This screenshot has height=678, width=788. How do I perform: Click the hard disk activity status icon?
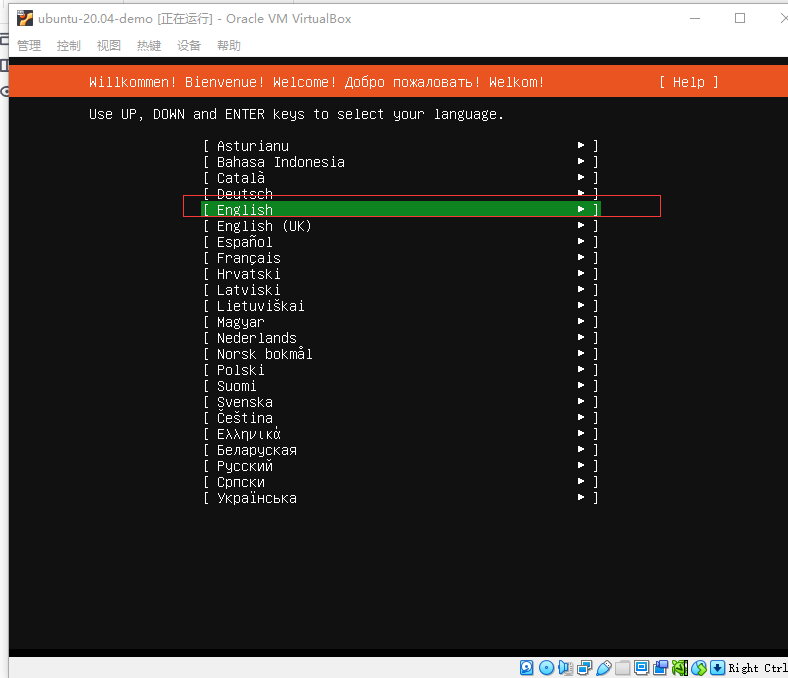pyautogui.click(x=527, y=667)
